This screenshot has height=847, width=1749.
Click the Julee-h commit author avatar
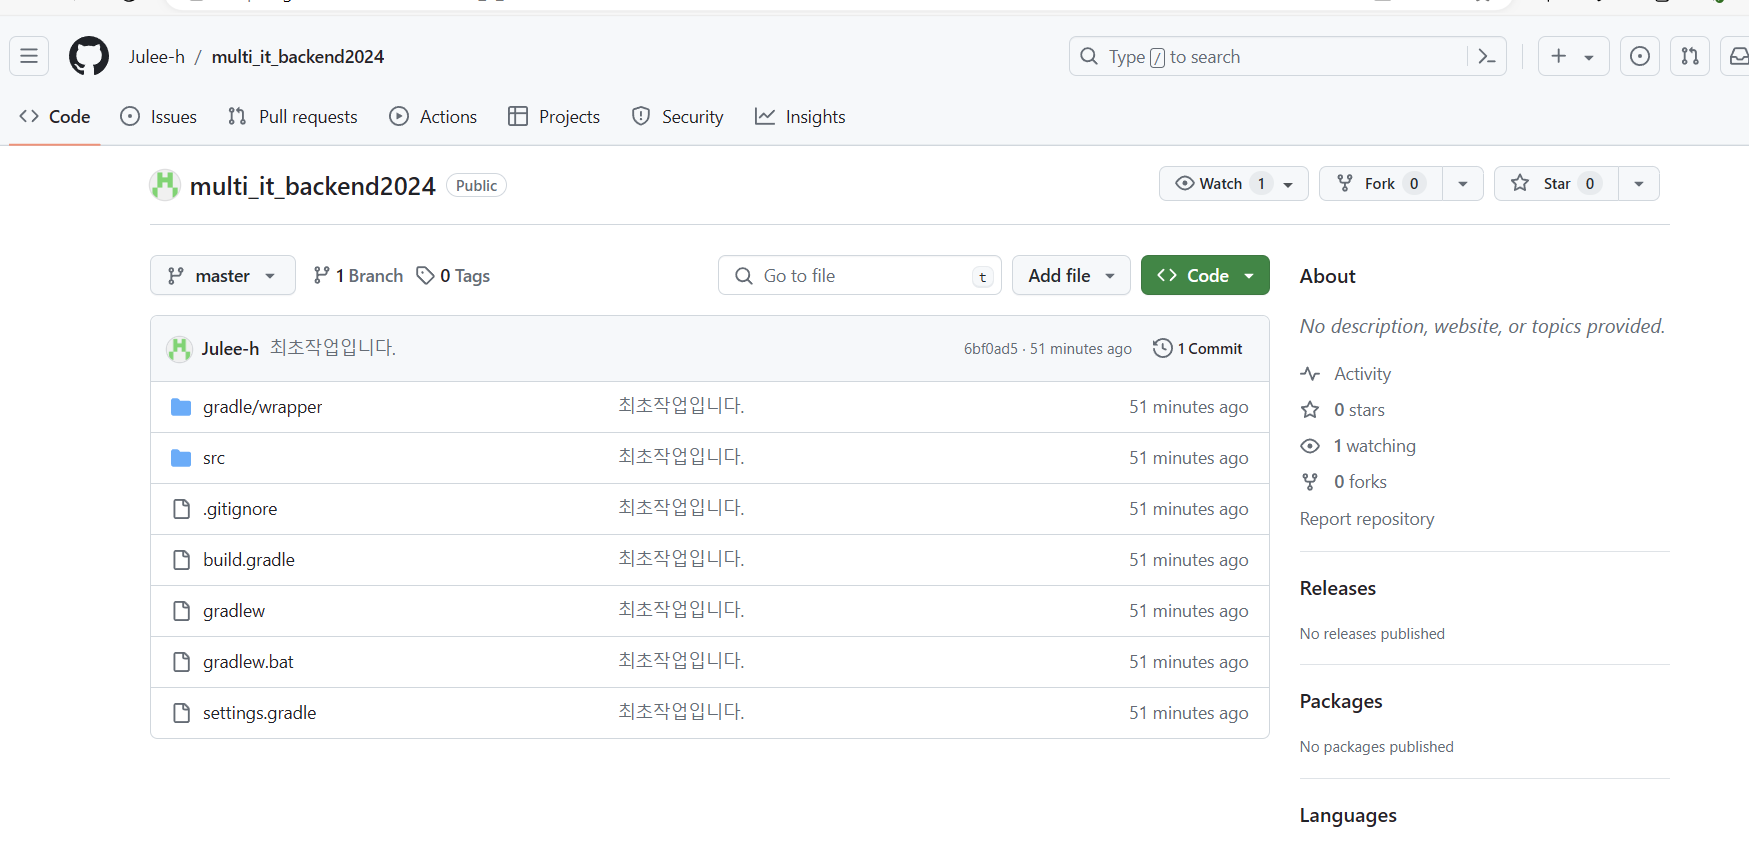tap(180, 348)
